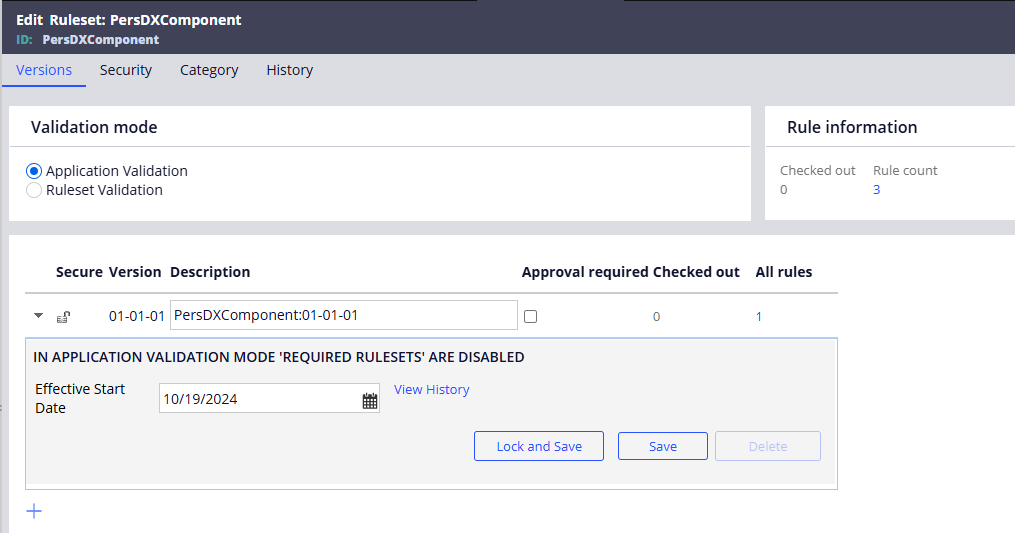Open the calendar date picker icon
1015x533 pixels.
pyautogui.click(x=369, y=400)
